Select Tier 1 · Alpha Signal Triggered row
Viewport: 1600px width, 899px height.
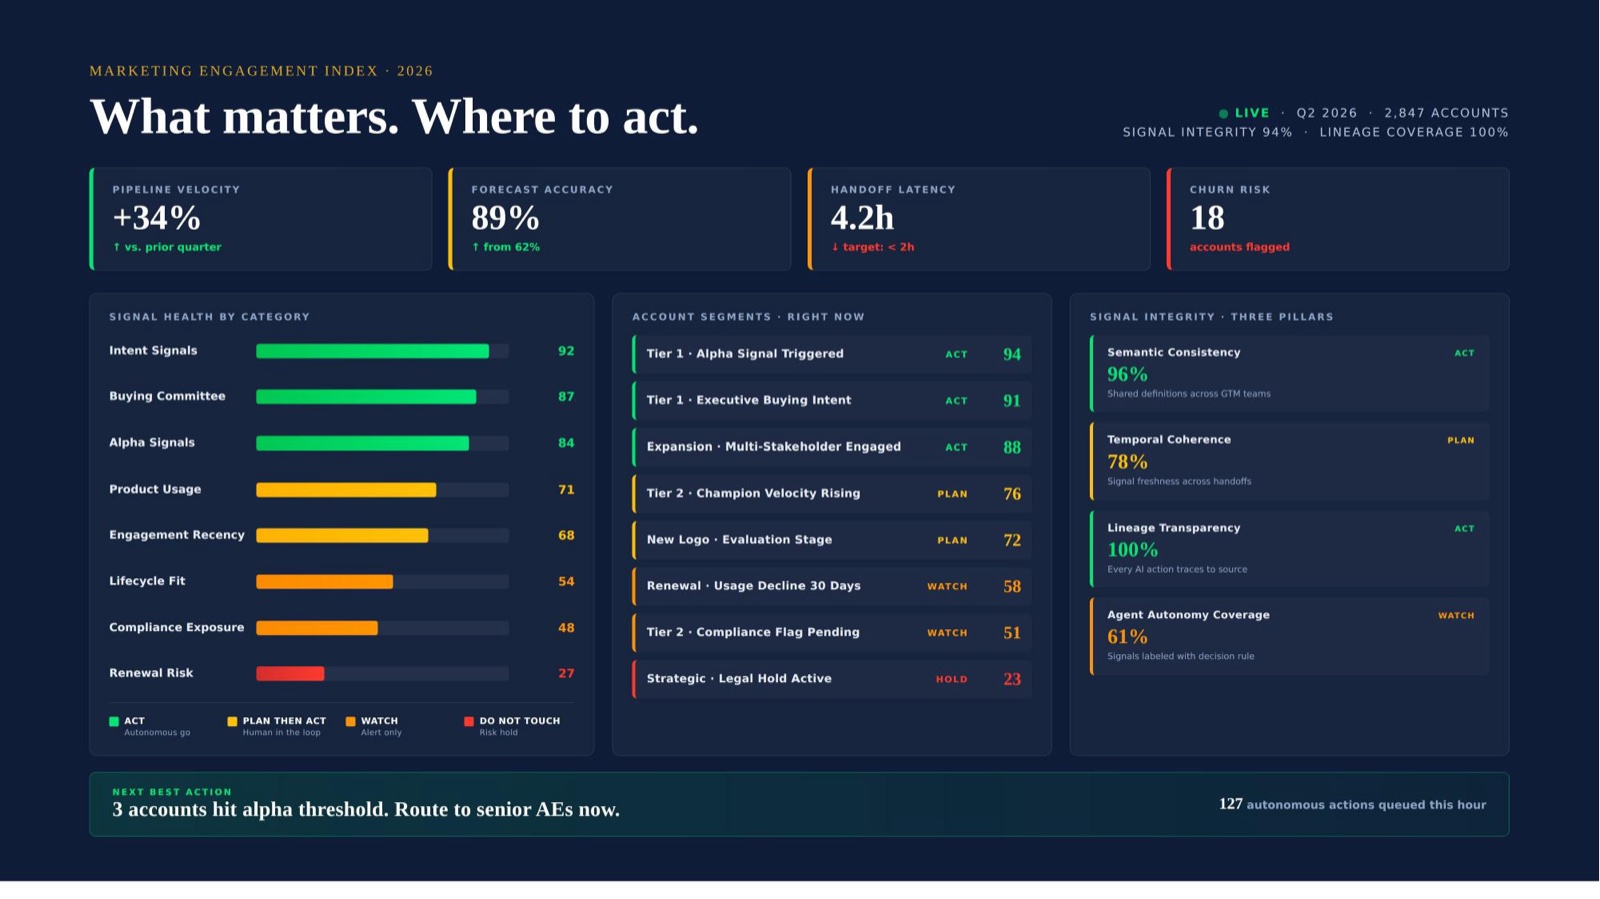[832, 354]
